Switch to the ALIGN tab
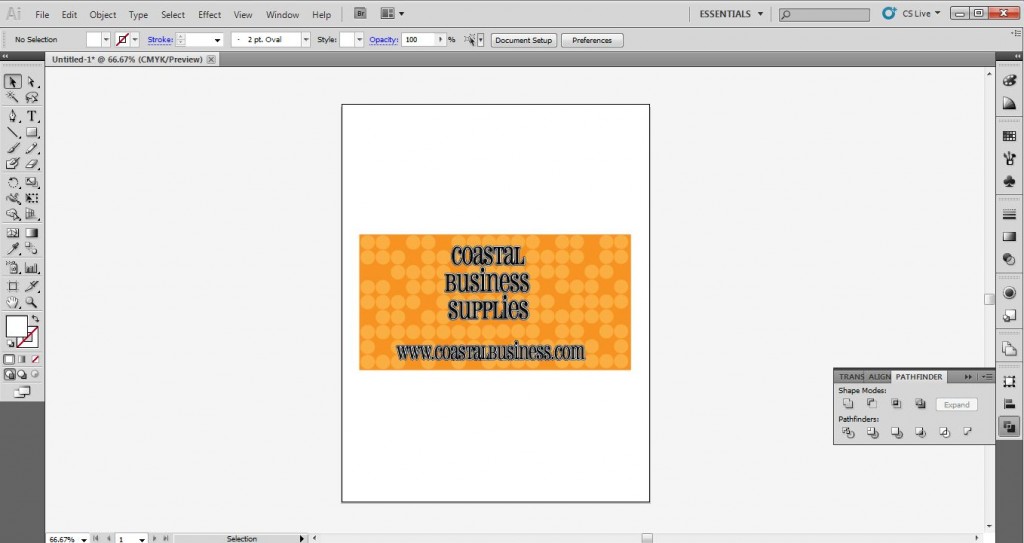The image size is (1024, 543). [x=879, y=377]
